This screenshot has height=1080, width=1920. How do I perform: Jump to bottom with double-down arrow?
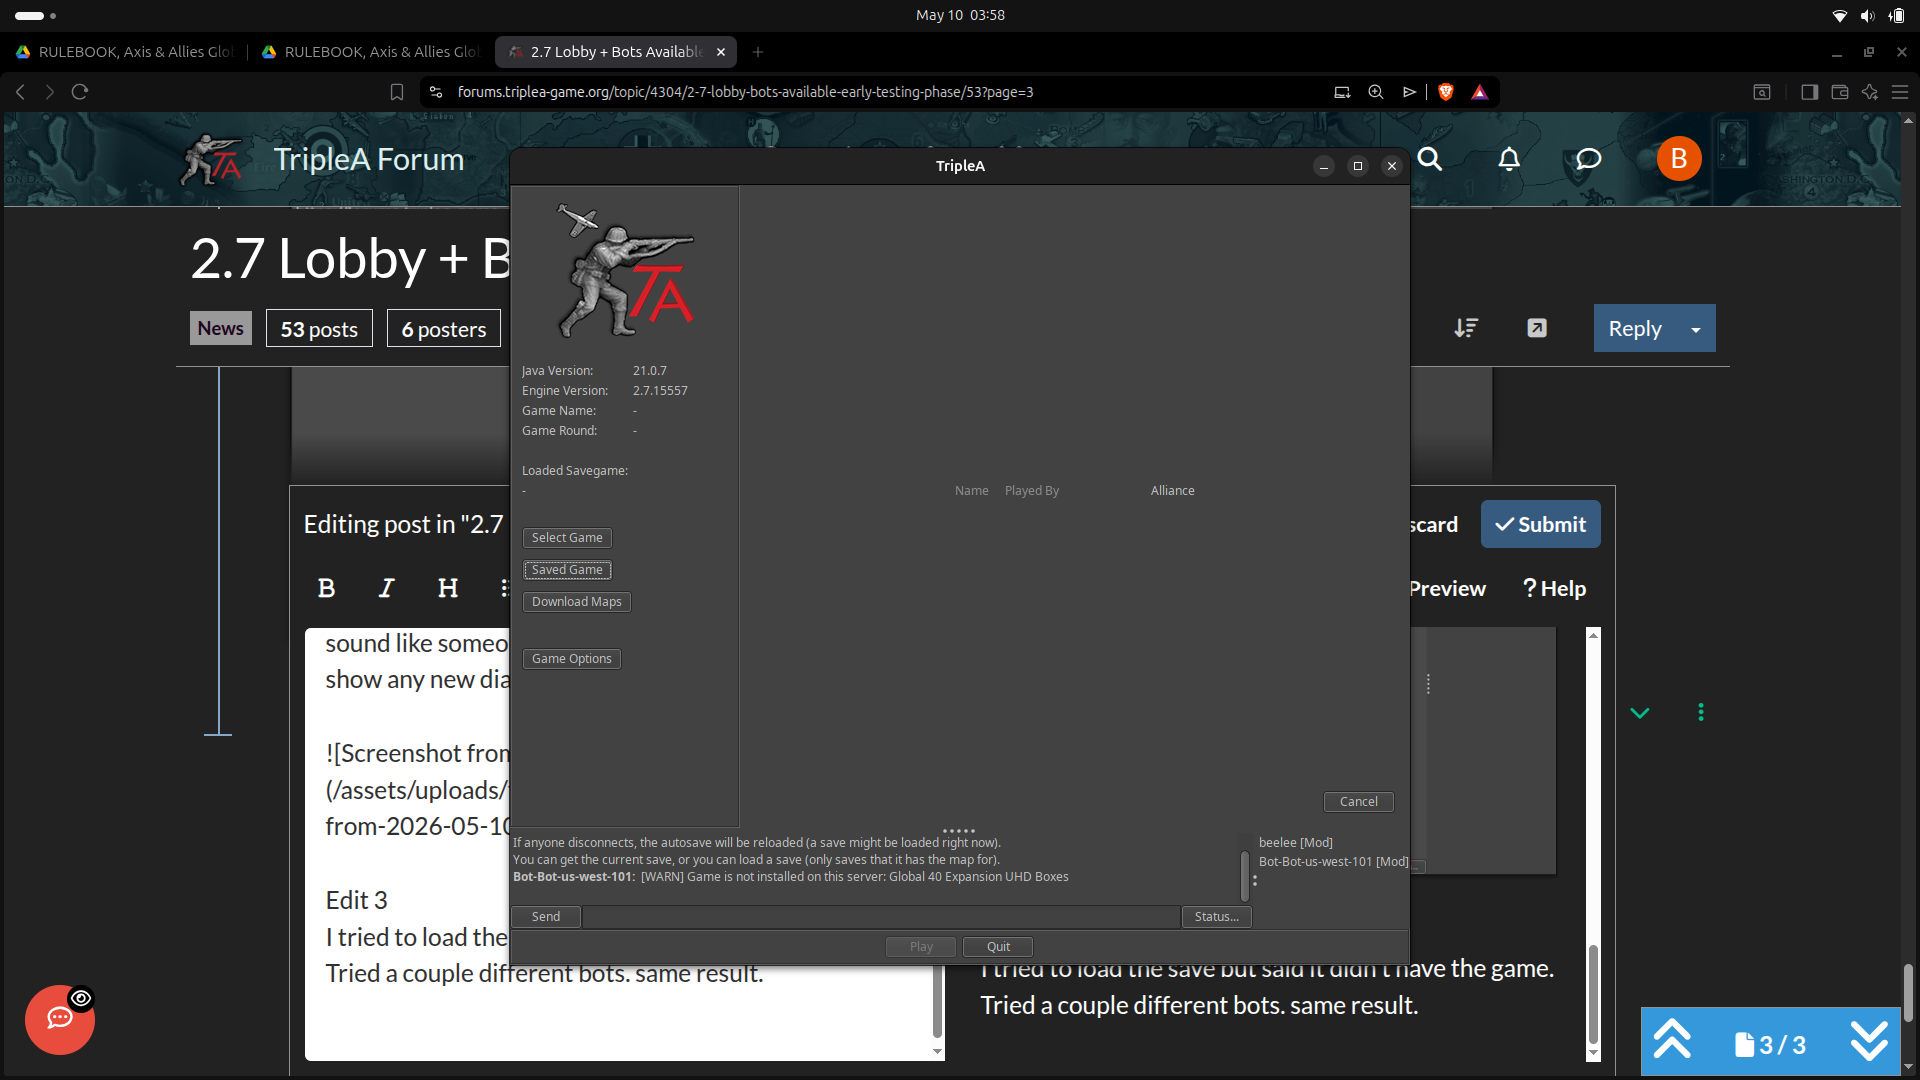coord(1869,1040)
